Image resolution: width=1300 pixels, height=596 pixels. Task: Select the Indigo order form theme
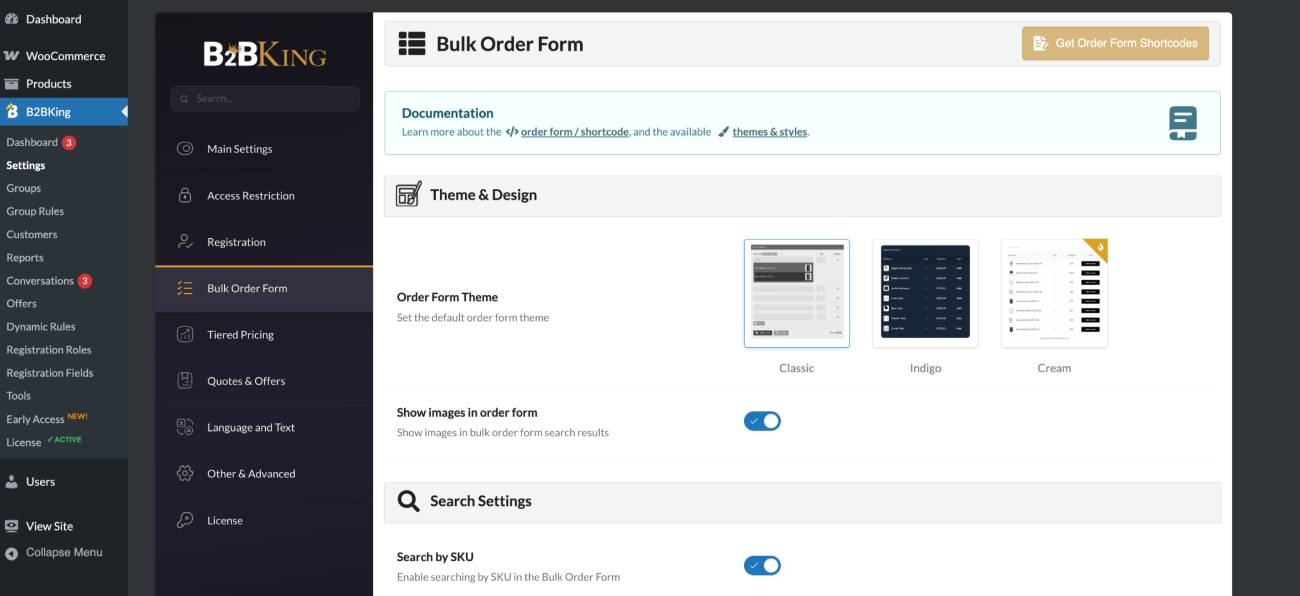coord(925,293)
